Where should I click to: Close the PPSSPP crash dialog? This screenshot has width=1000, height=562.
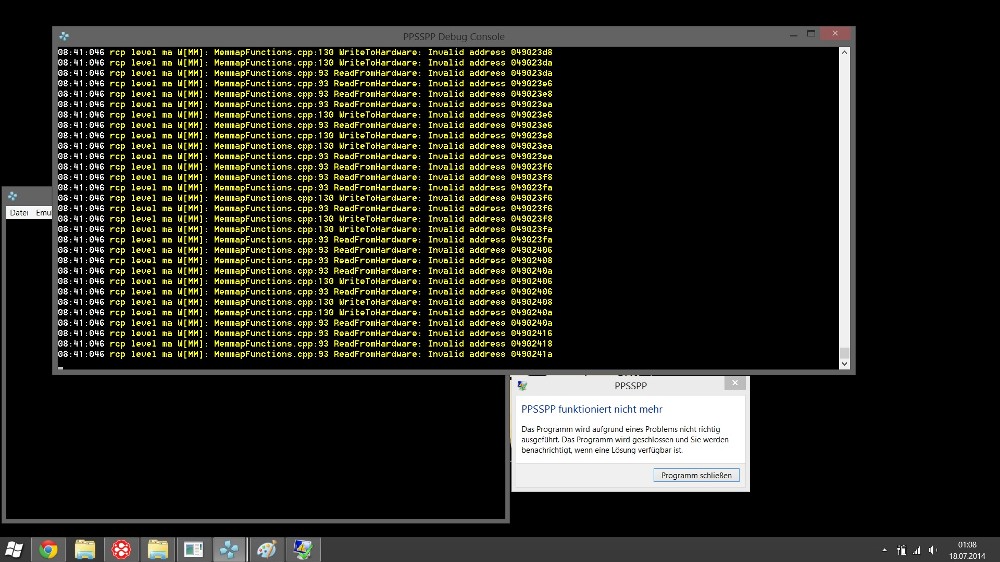pos(735,384)
